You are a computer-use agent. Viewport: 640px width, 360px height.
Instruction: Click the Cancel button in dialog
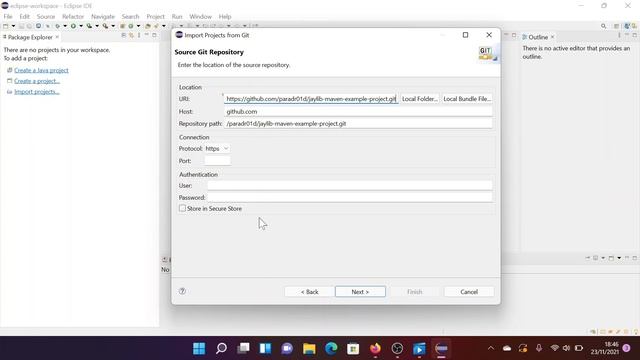coord(469,292)
